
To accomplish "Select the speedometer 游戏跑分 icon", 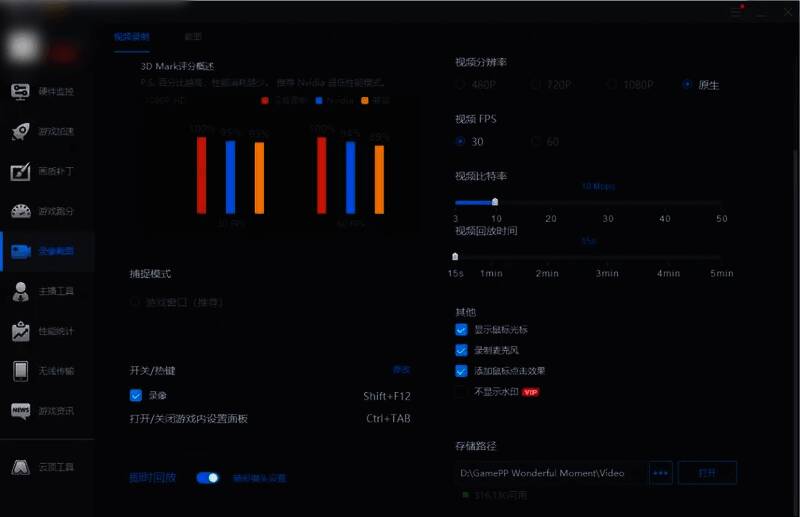I will click(x=20, y=211).
